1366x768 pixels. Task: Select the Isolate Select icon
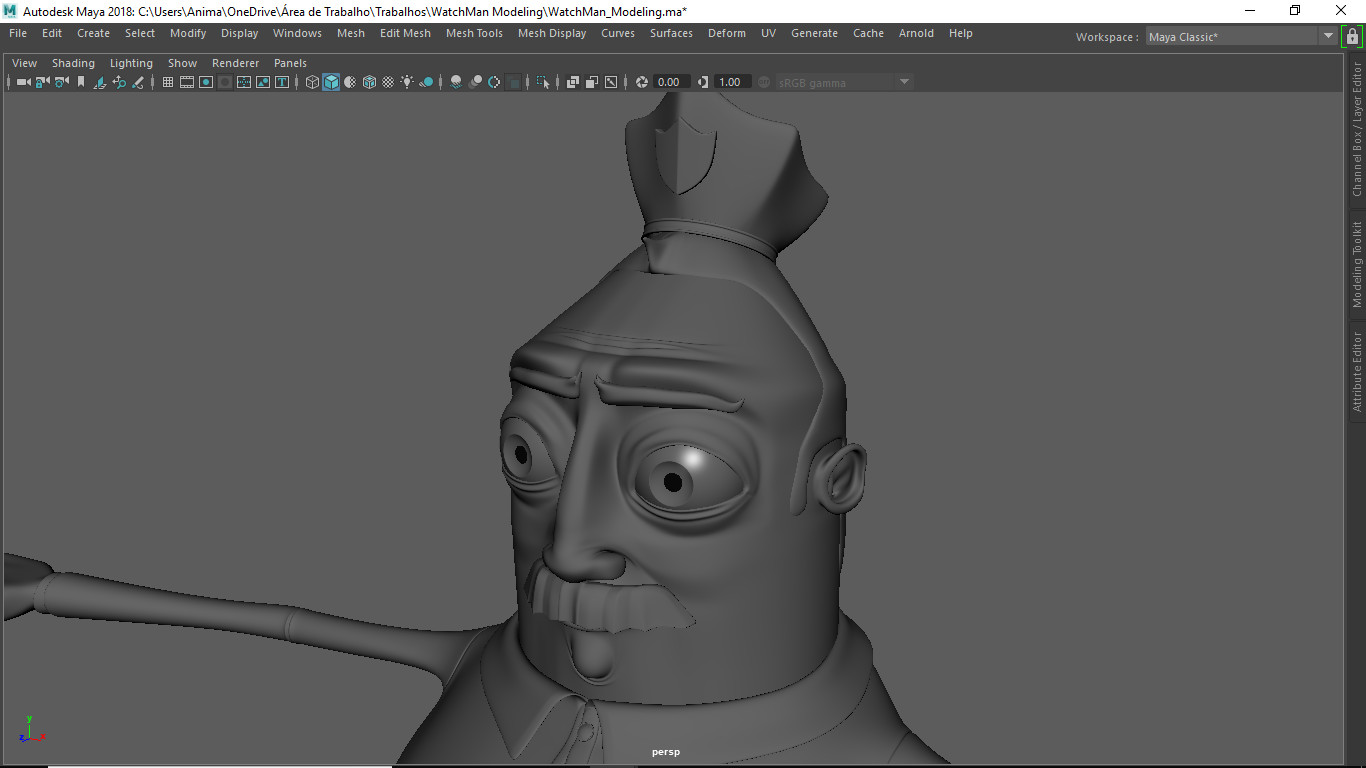tap(545, 82)
